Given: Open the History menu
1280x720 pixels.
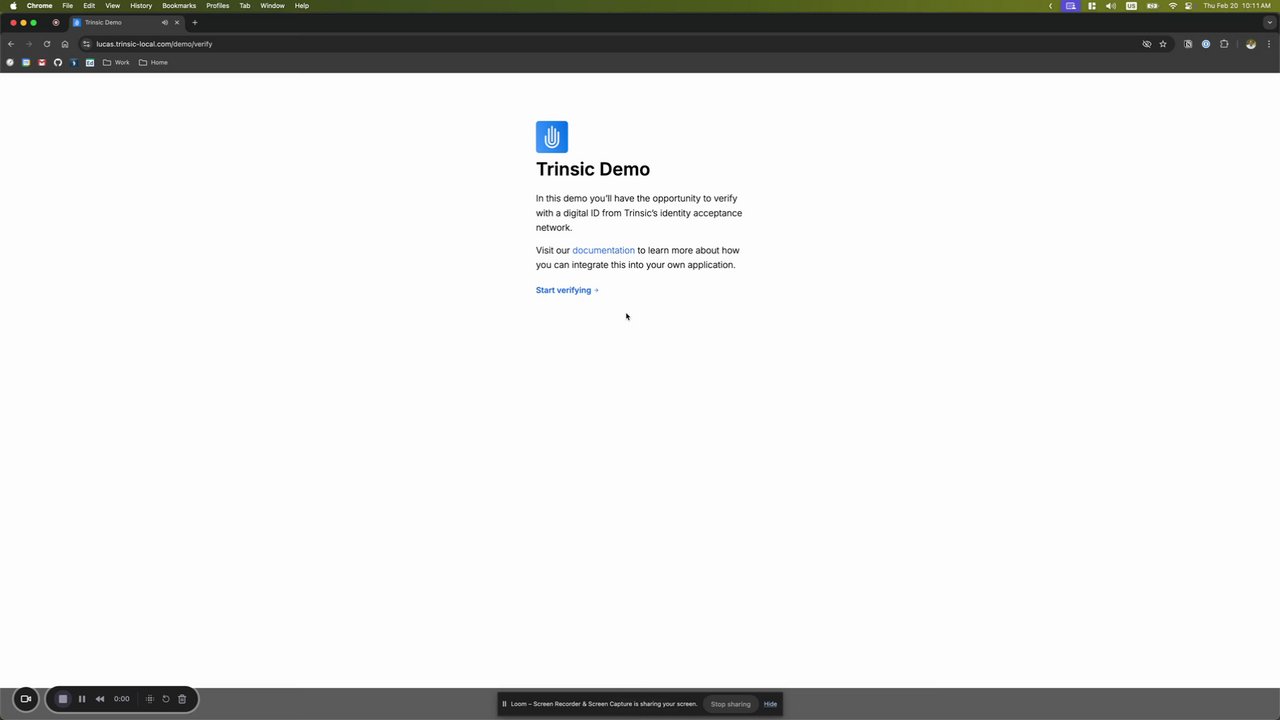Looking at the screenshot, I should pyautogui.click(x=141, y=6).
